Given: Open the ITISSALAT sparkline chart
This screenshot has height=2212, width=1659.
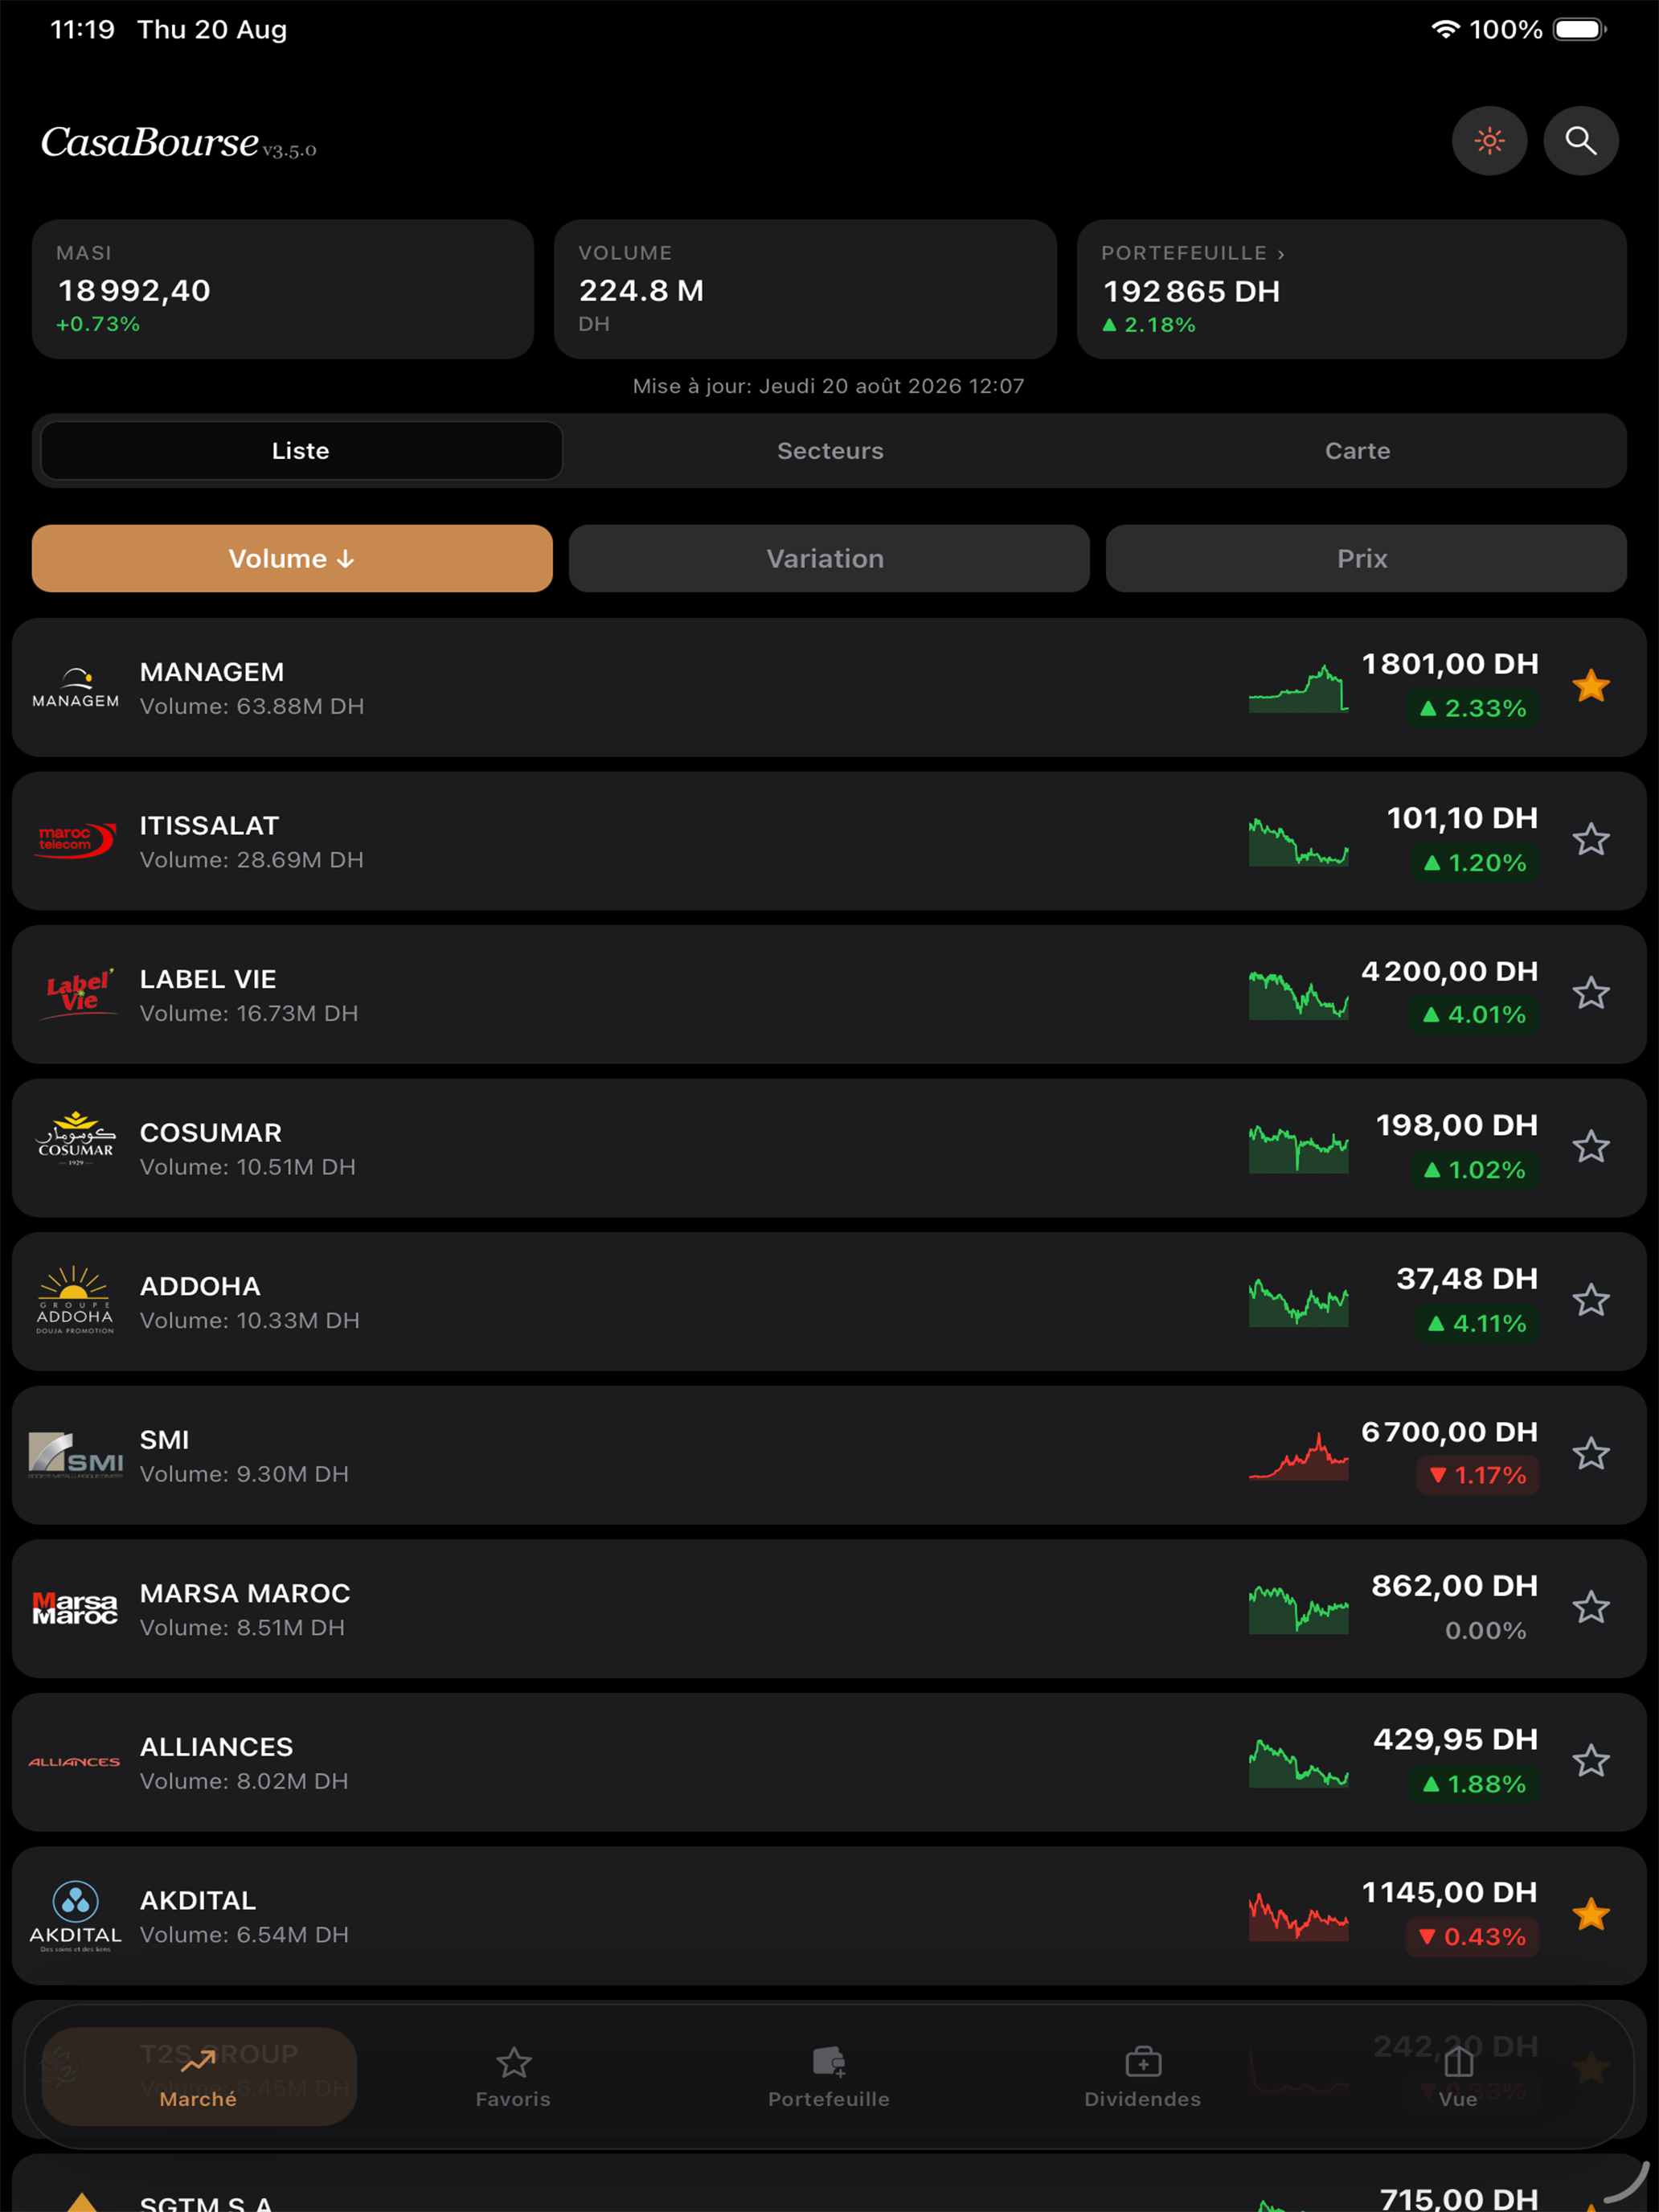Looking at the screenshot, I should [1298, 841].
